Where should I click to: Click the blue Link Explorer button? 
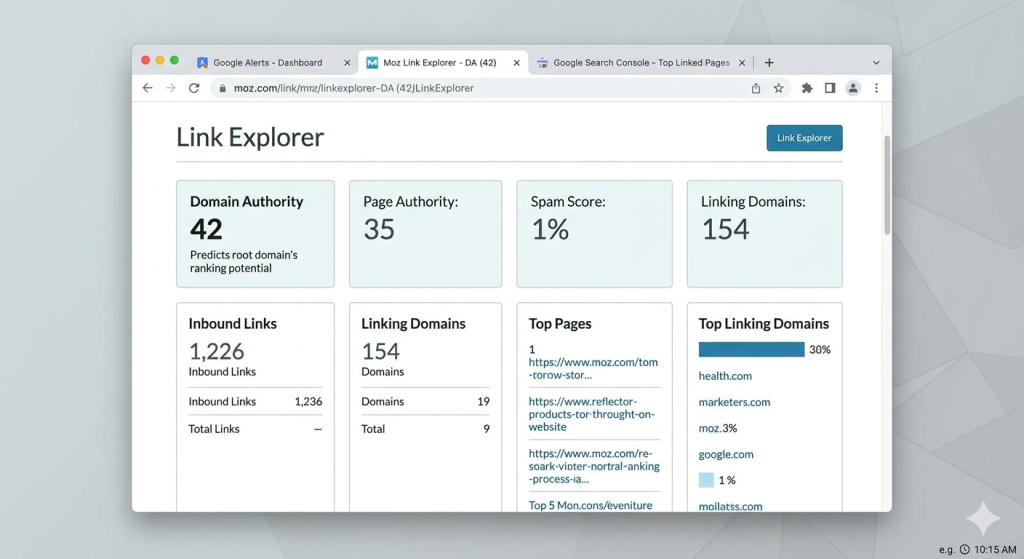(x=804, y=138)
